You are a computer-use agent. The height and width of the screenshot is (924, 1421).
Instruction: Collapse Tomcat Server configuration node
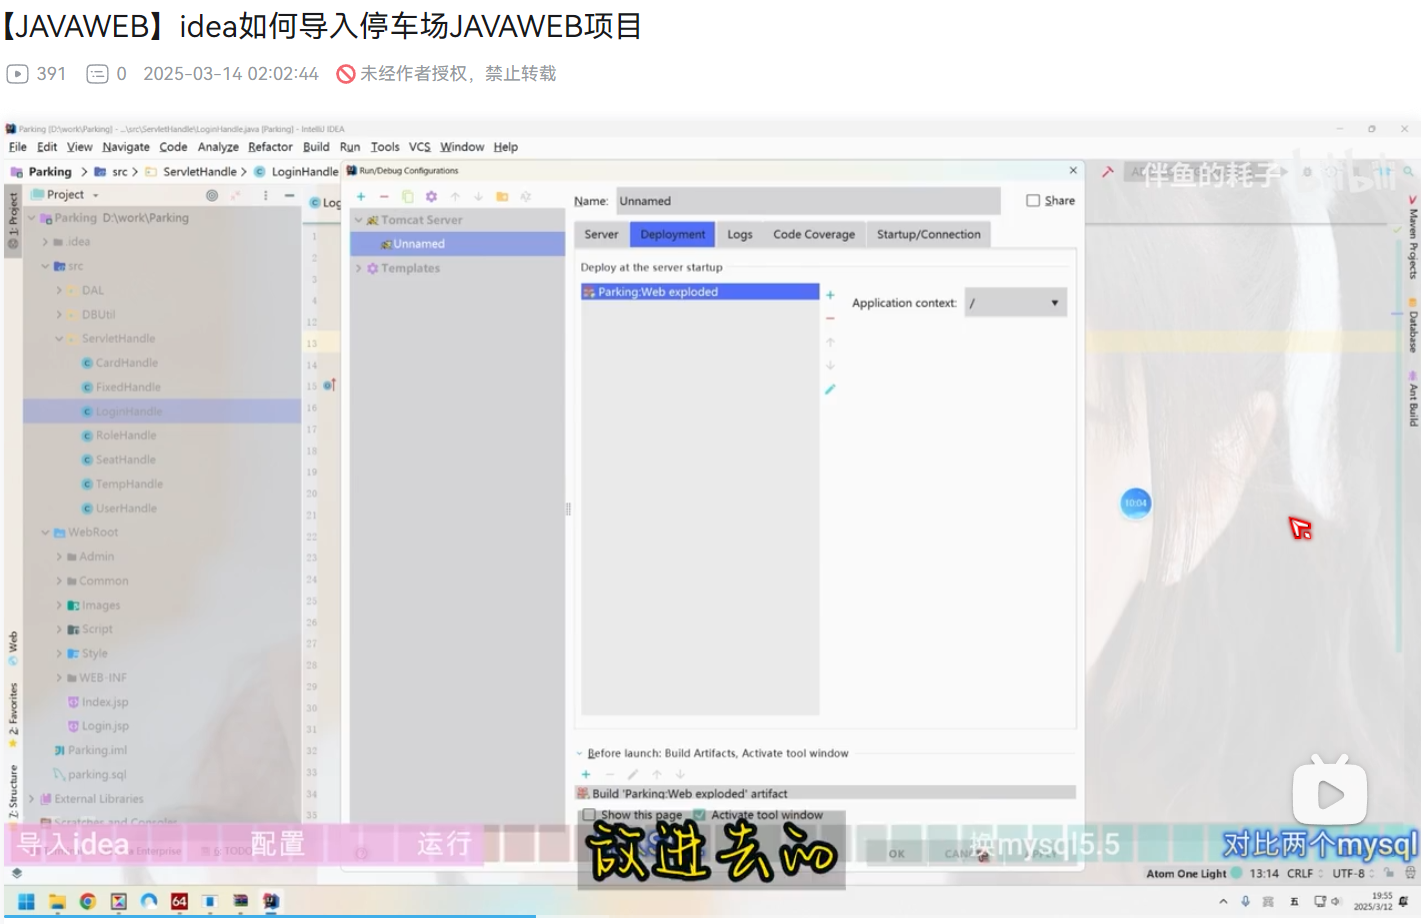359,220
